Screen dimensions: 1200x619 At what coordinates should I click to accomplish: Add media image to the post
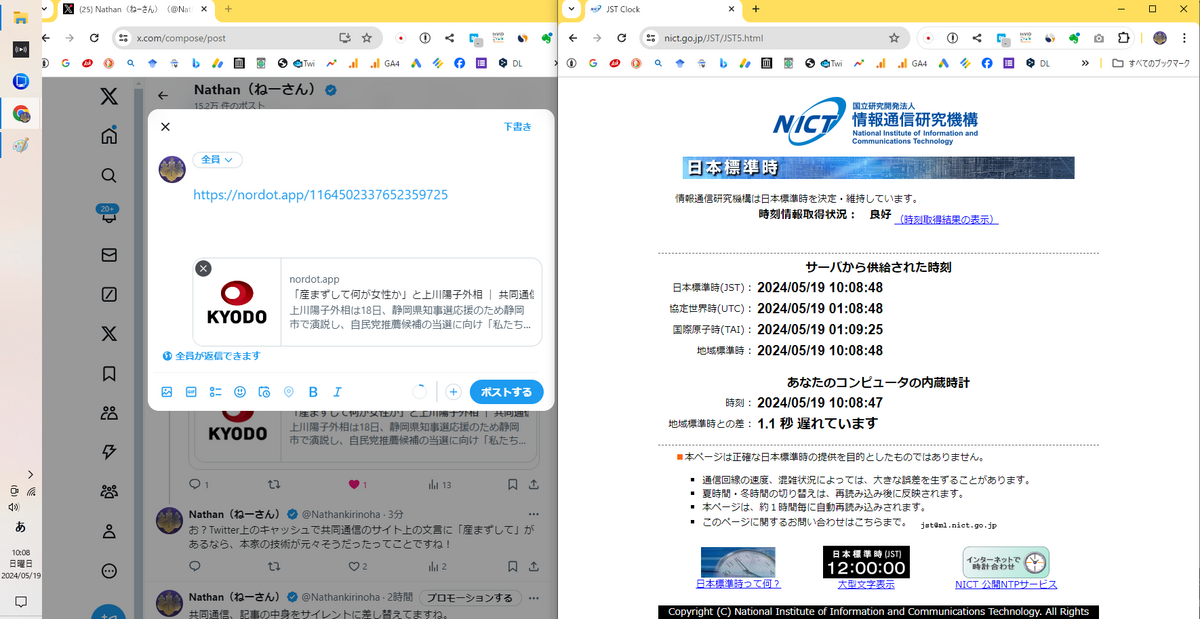click(167, 392)
